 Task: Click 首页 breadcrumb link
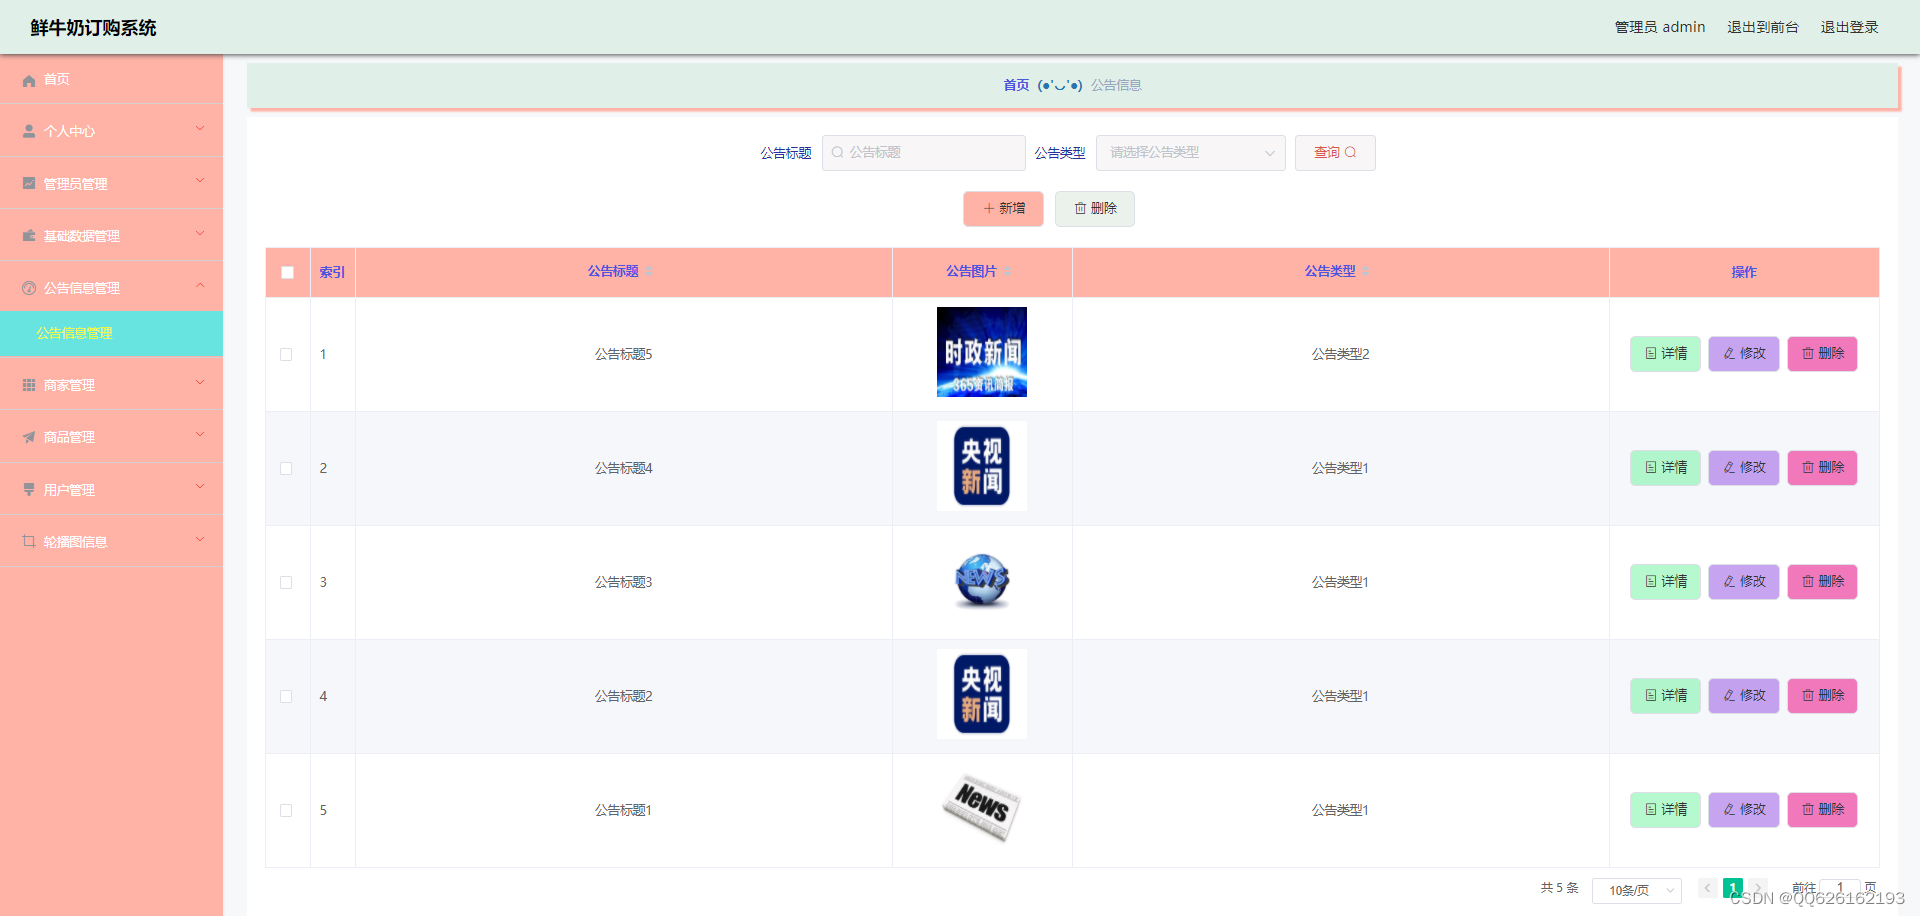[1016, 86]
